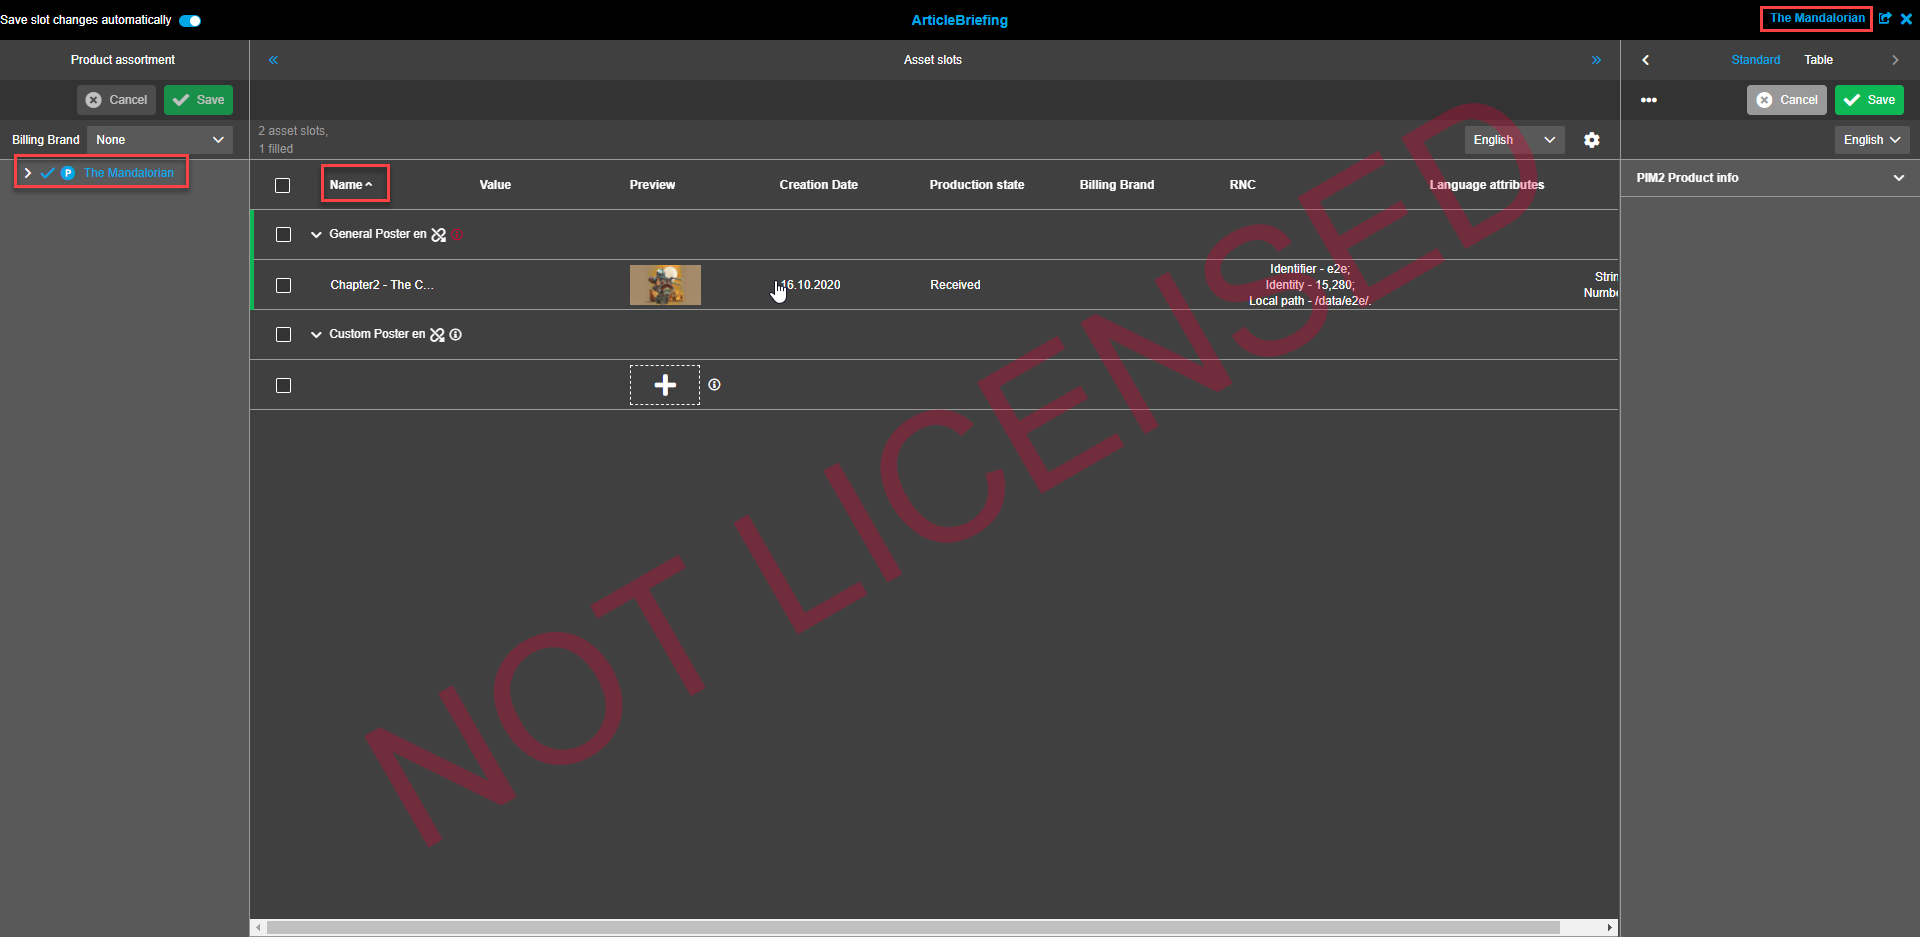Click the Identifier - e2e language attribute
This screenshot has height=937, width=1920.
1310,269
